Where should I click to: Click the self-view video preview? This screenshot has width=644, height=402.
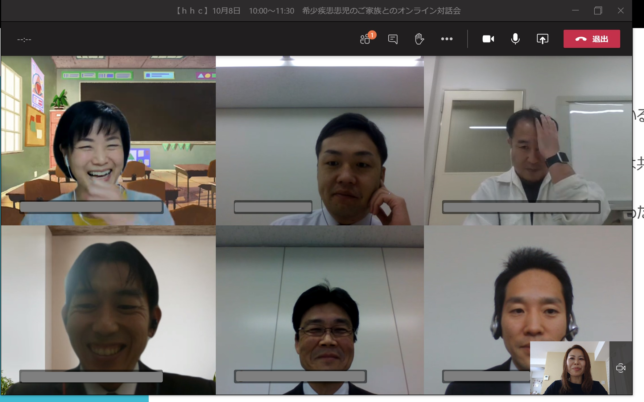568,369
